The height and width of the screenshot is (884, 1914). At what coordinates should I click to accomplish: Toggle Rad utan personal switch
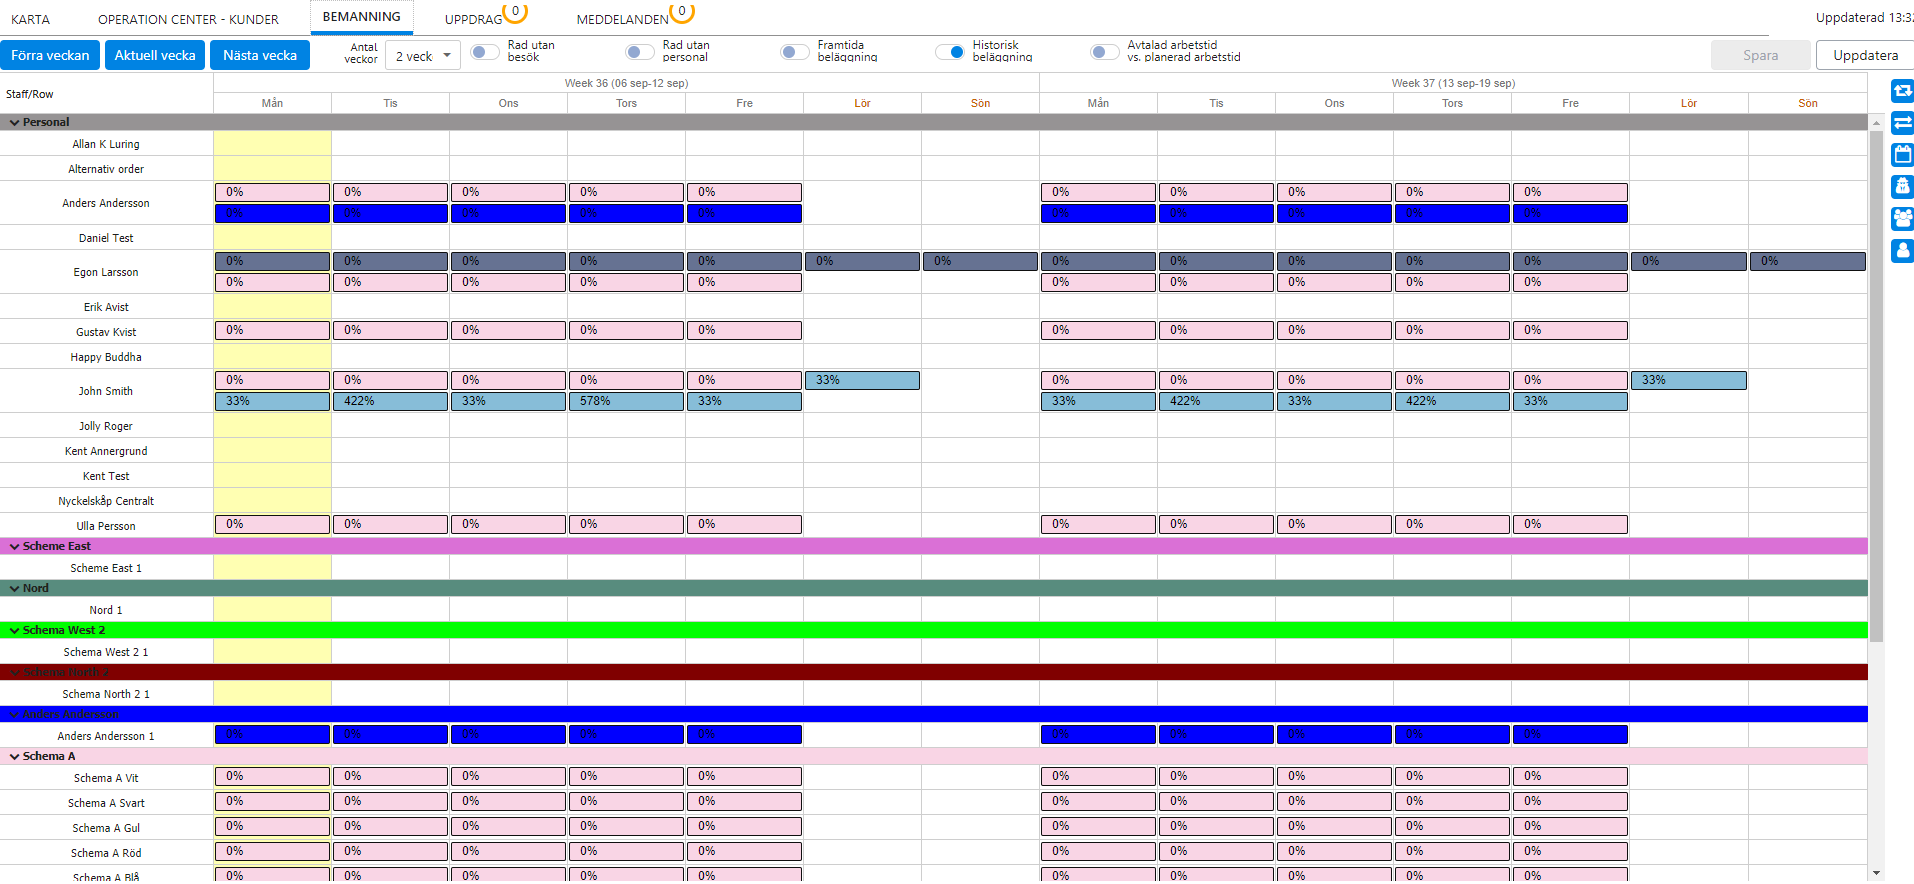(x=640, y=52)
